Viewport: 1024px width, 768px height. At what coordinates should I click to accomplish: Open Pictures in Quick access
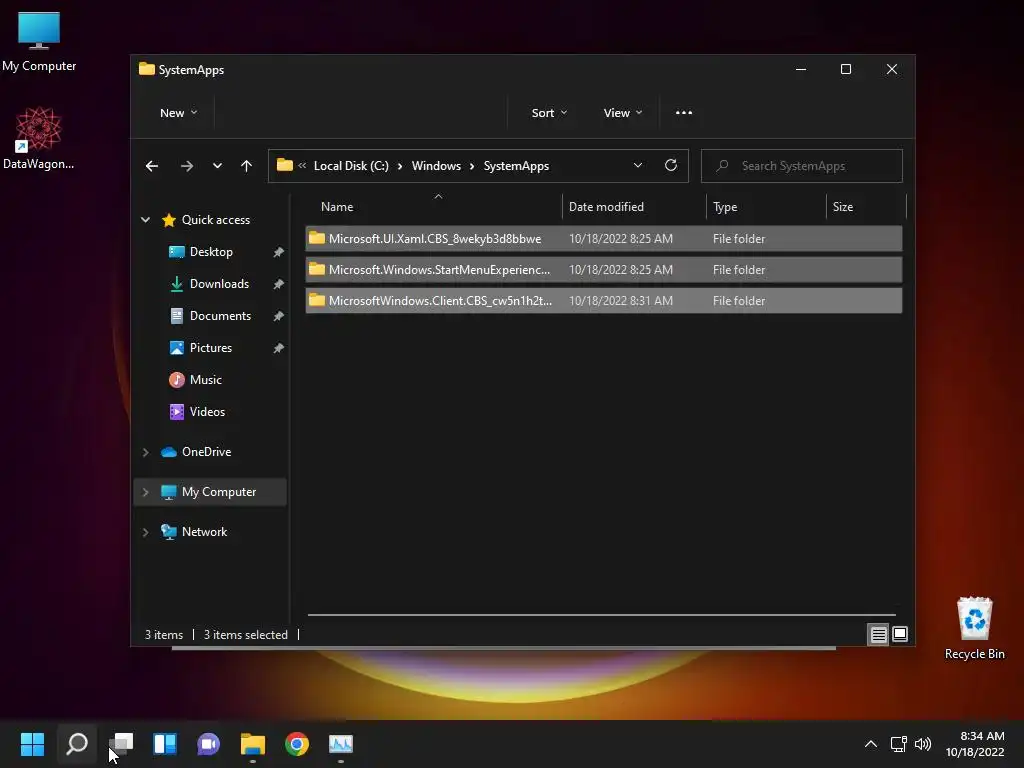pos(210,348)
